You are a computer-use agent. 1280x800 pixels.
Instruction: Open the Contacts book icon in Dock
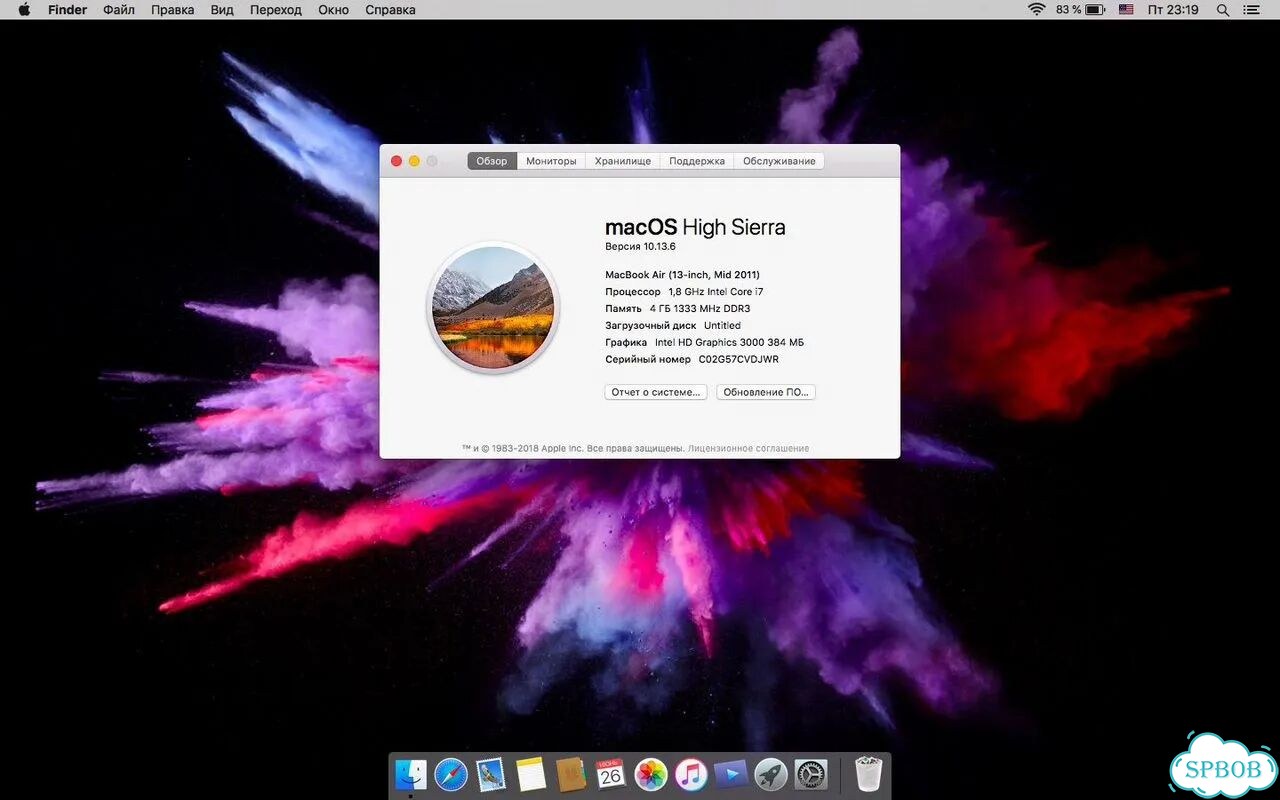571,774
